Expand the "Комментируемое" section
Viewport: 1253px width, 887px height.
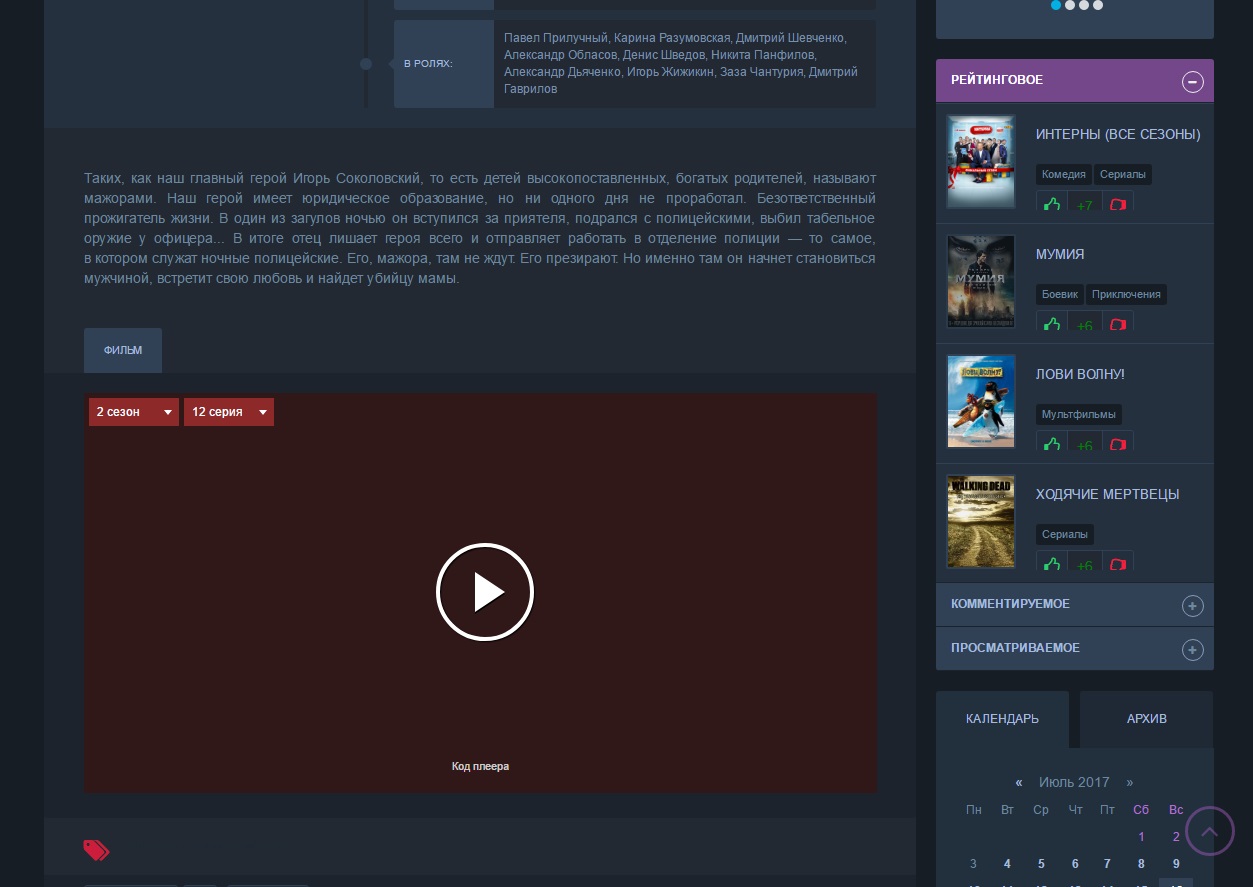tap(1192, 606)
